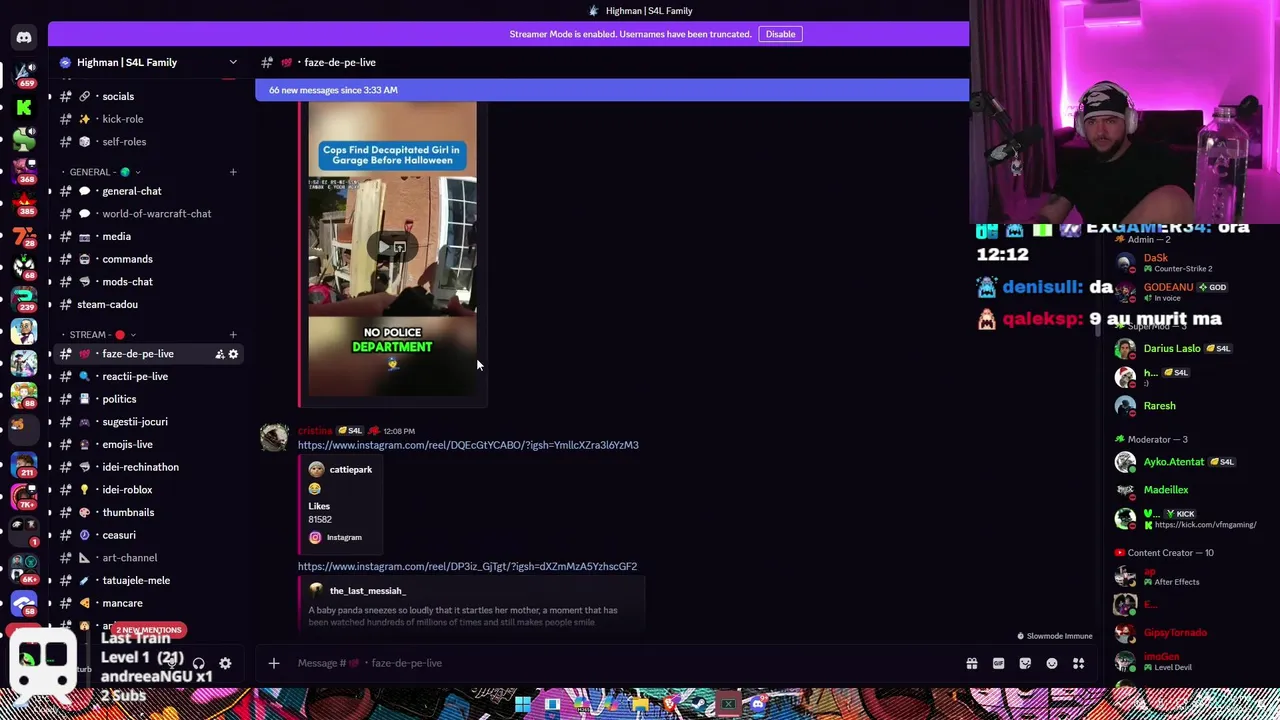The image size is (1280, 720).
Task: Select the mancare channel
Action: click(148, 603)
